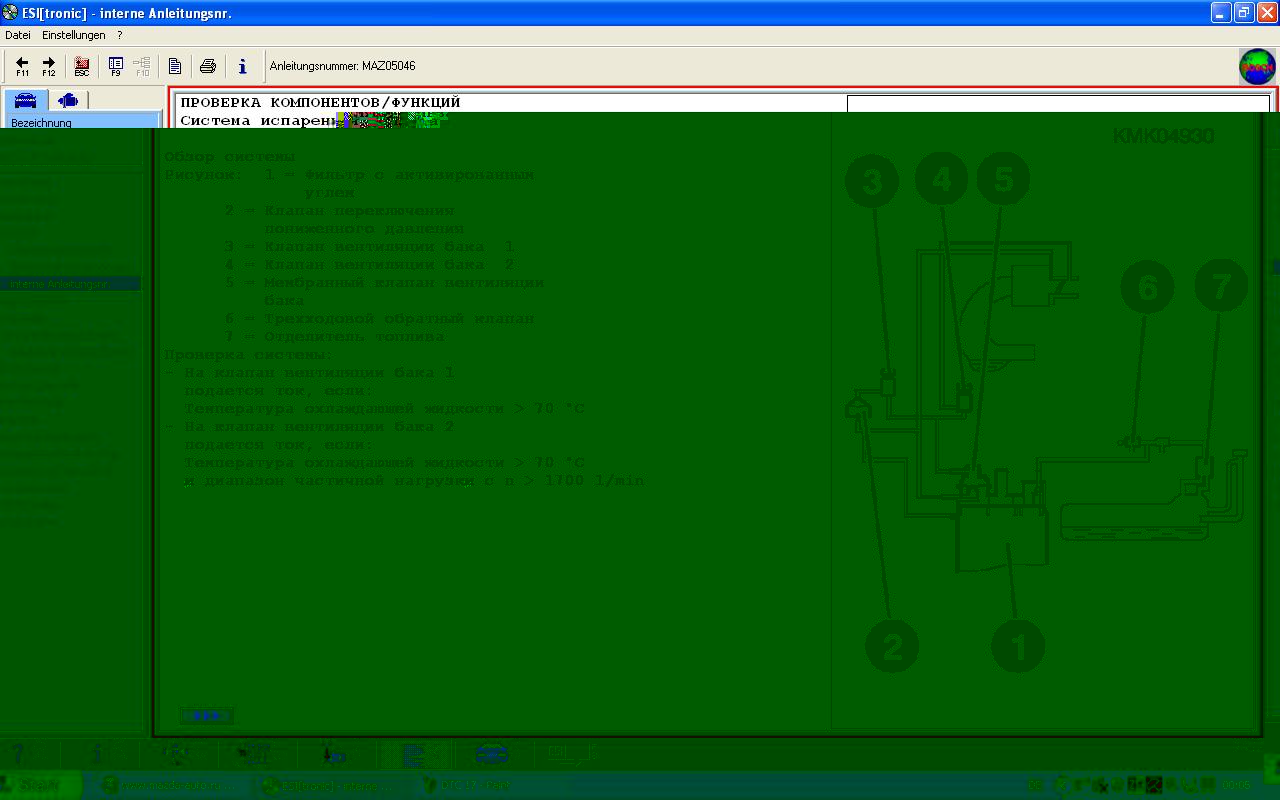
Task: Open the Einstellungen menu
Action: click(x=73, y=35)
